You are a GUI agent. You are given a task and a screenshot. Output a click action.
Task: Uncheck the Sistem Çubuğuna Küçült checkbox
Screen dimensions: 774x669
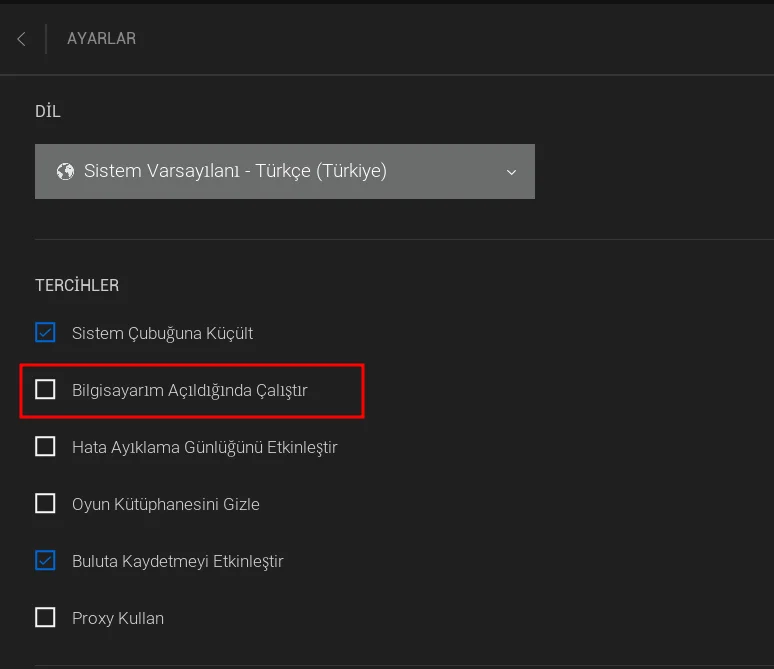[45, 332]
